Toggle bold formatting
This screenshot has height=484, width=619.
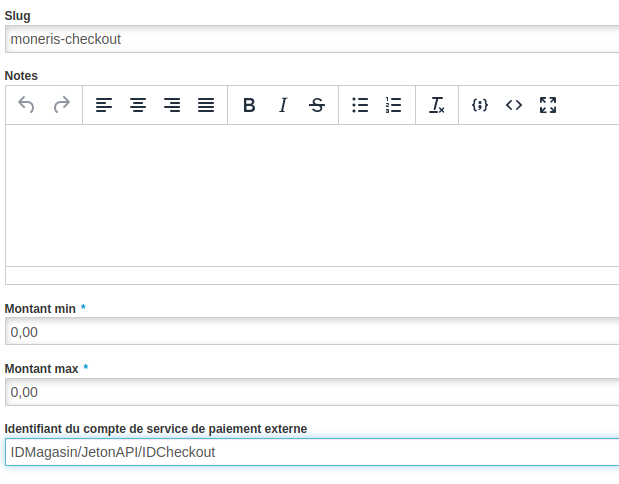[249, 105]
